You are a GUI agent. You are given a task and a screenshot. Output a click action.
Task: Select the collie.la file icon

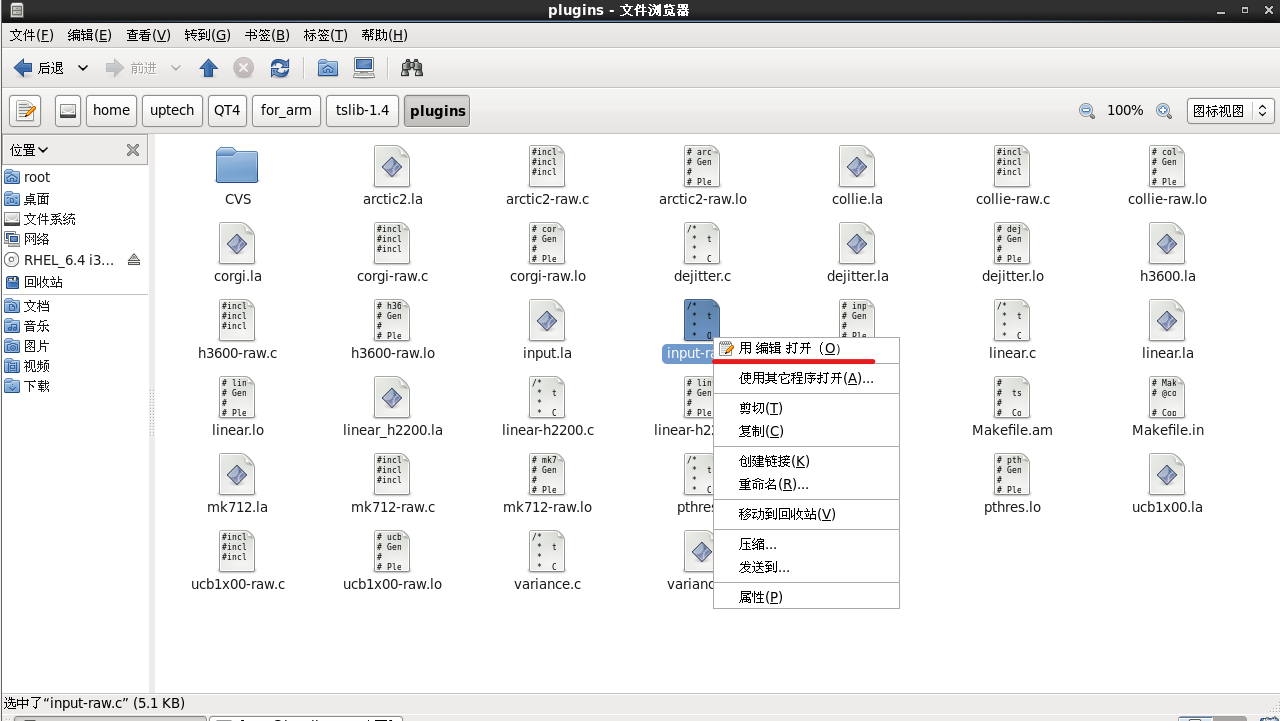point(857,165)
